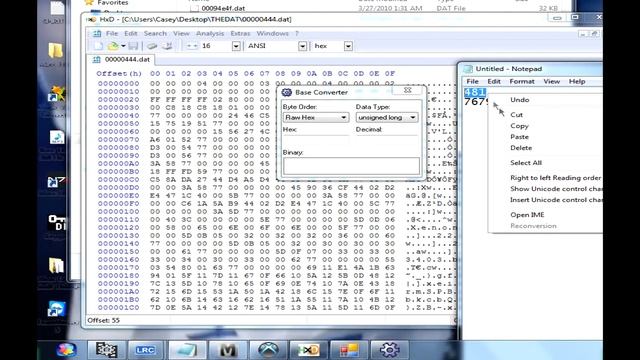
Task: Choose Select All in Notepad context menu
Action: (x=526, y=163)
